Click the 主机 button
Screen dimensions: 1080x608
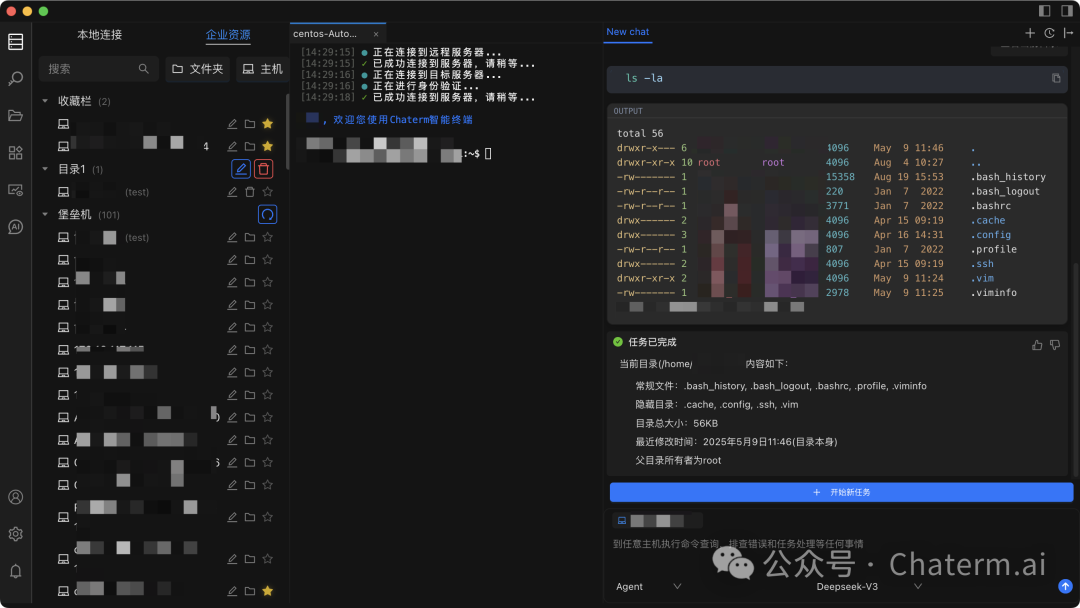click(x=262, y=69)
